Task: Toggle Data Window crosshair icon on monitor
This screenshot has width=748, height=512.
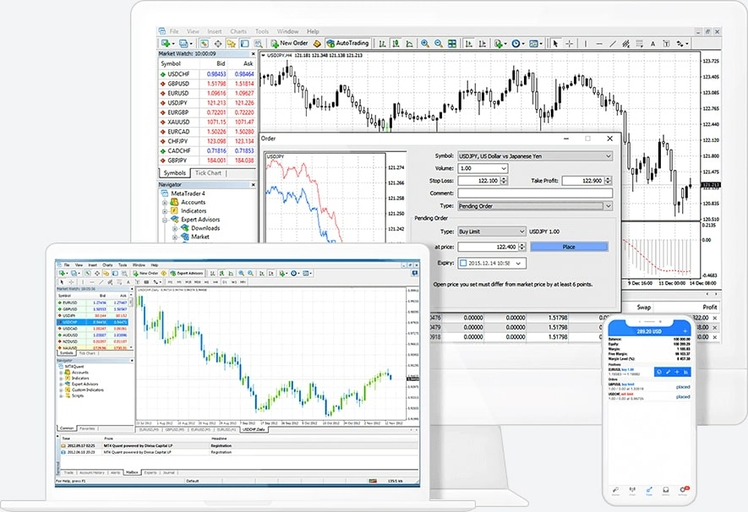Action: [218, 43]
